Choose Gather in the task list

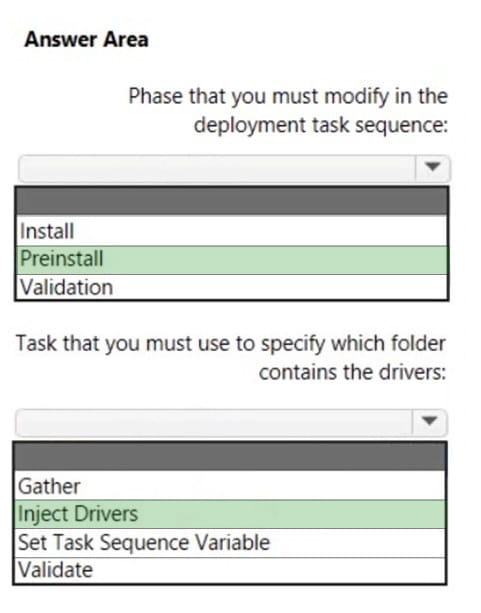[230, 486]
